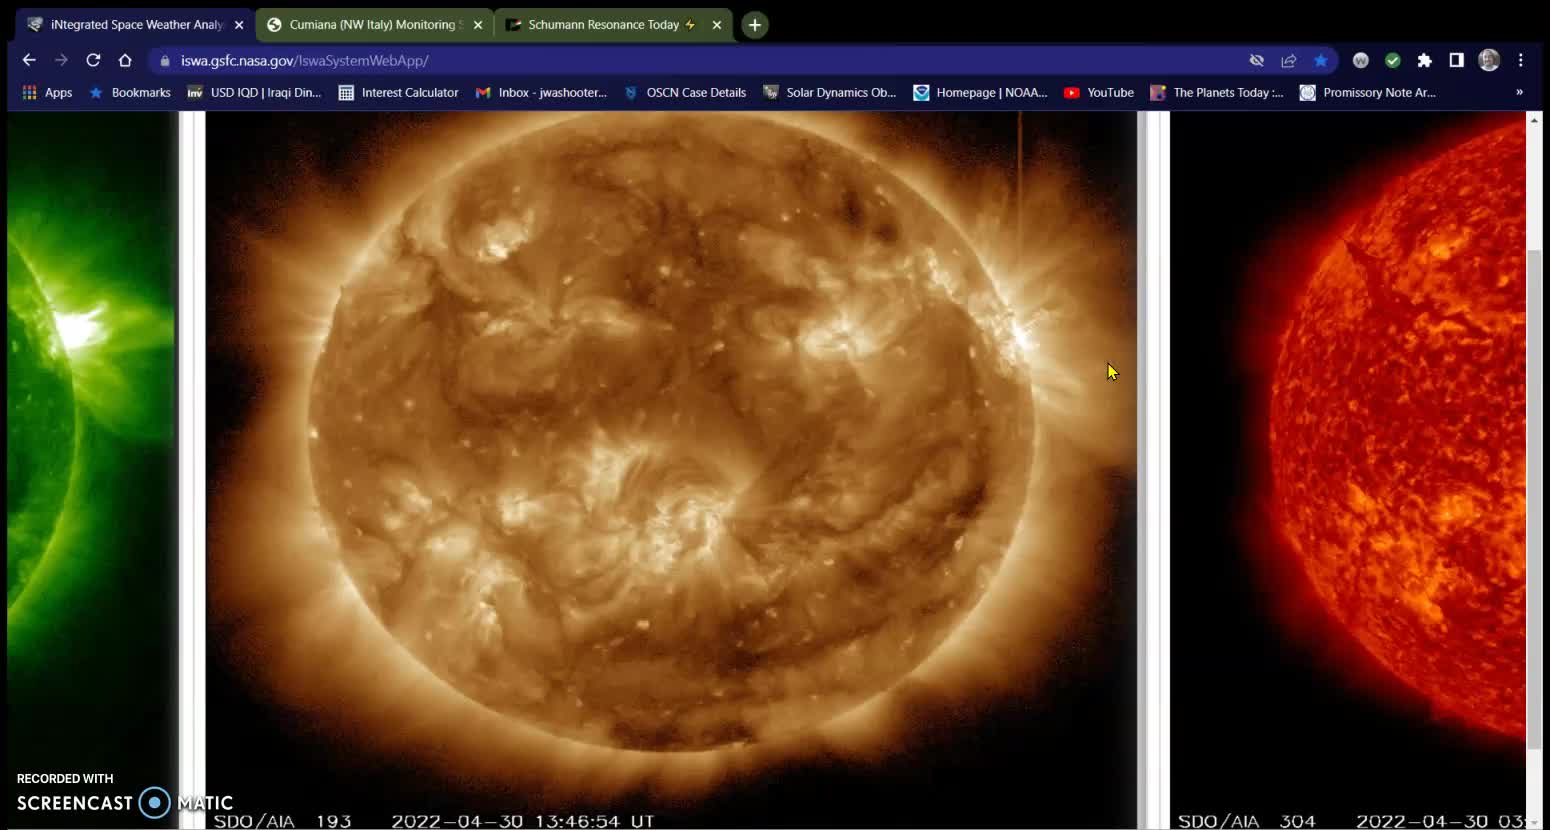Image resolution: width=1550 pixels, height=830 pixels.
Task: Close the Cumiana (NW Italy) Monitoring tab
Action: click(x=478, y=25)
